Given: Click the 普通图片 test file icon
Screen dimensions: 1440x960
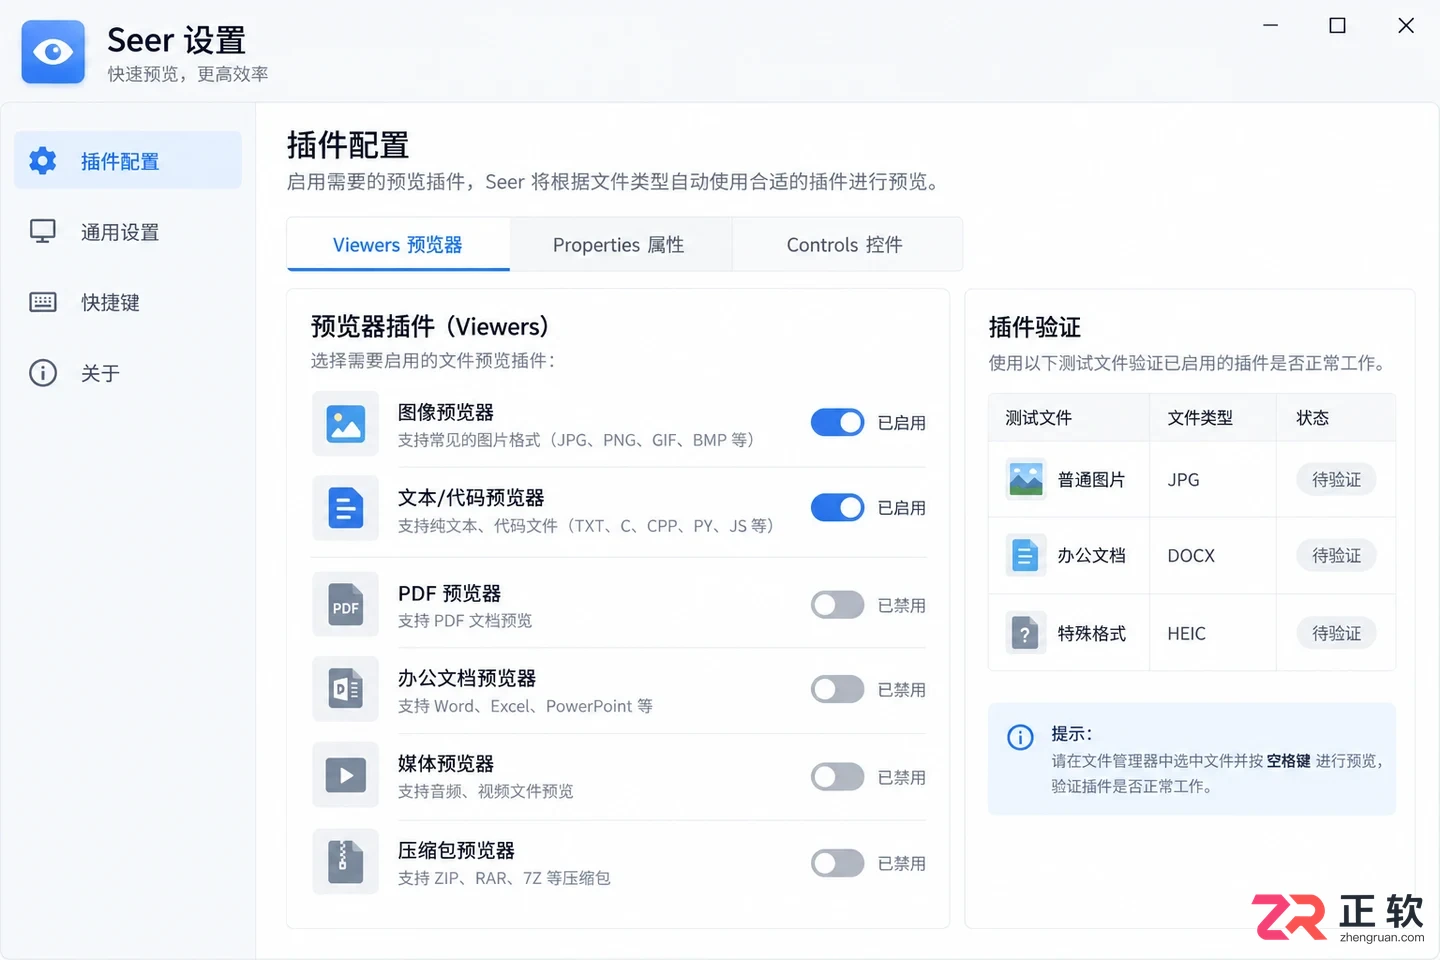Looking at the screenshot, I should pyautogui.click(x=1026, y=479).
